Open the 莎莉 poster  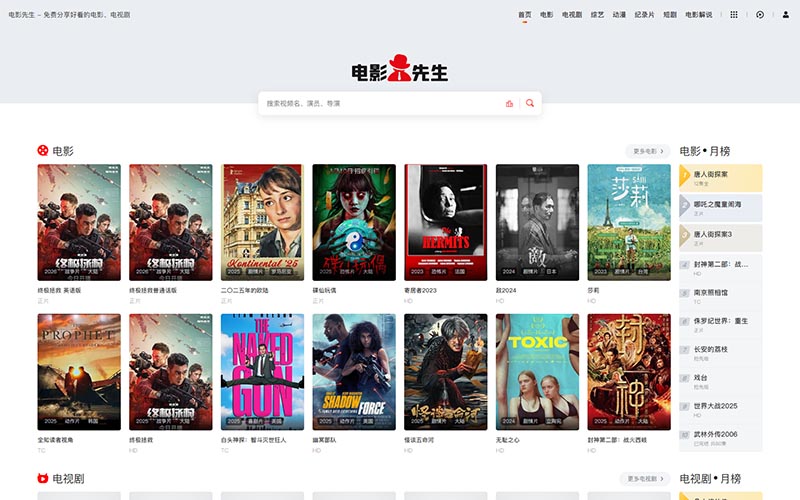pos(629,222)
